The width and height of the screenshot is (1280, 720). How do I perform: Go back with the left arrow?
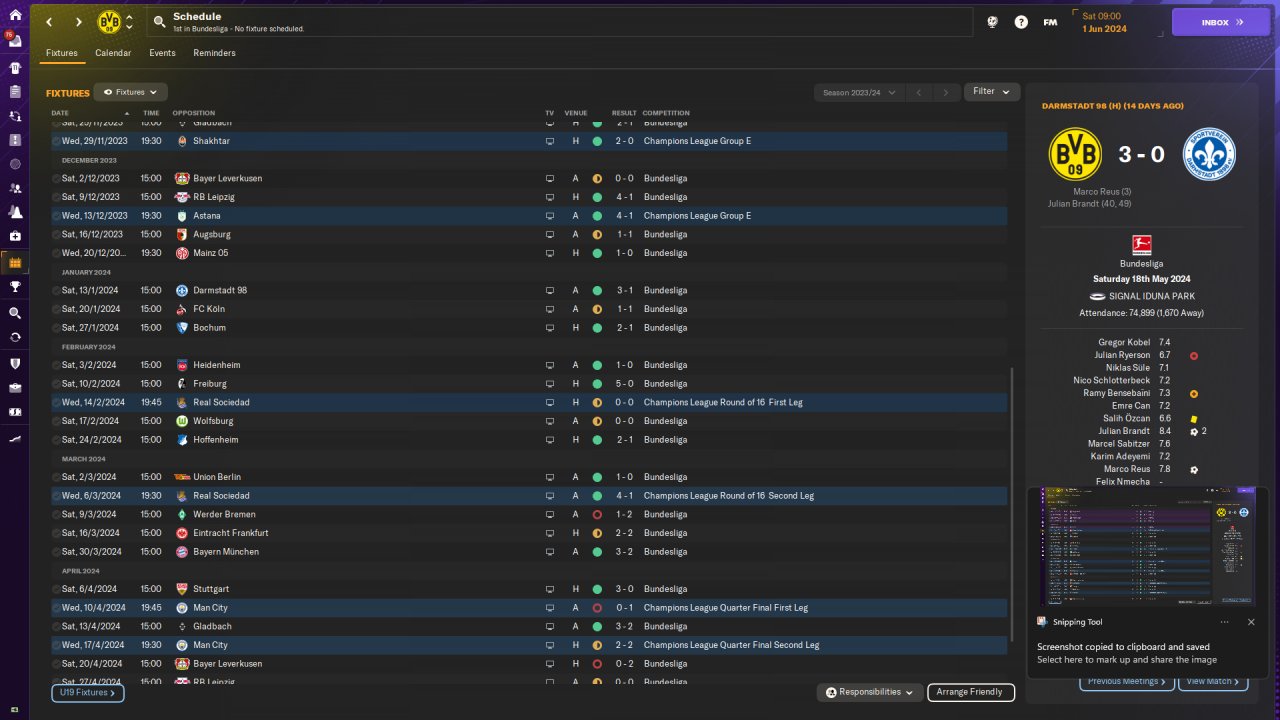[x=48, y=22]
